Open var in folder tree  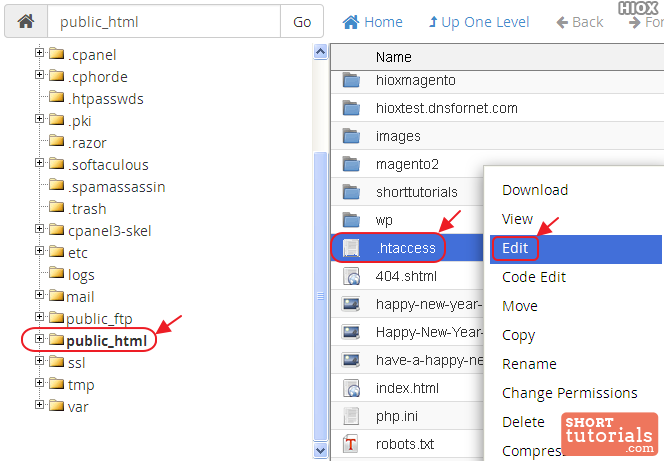pyautogui.click(x=78, y=407)
